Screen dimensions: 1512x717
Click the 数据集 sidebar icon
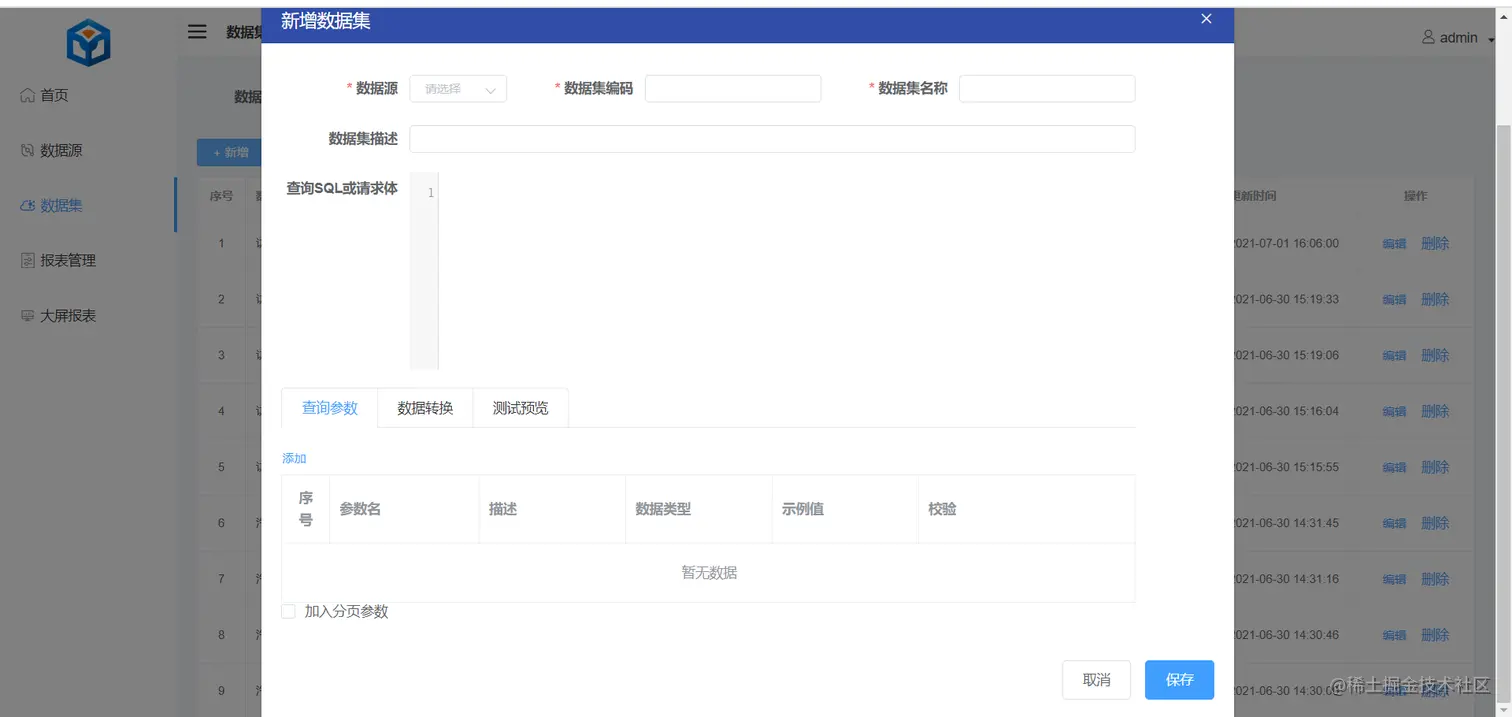coord(26,205)
